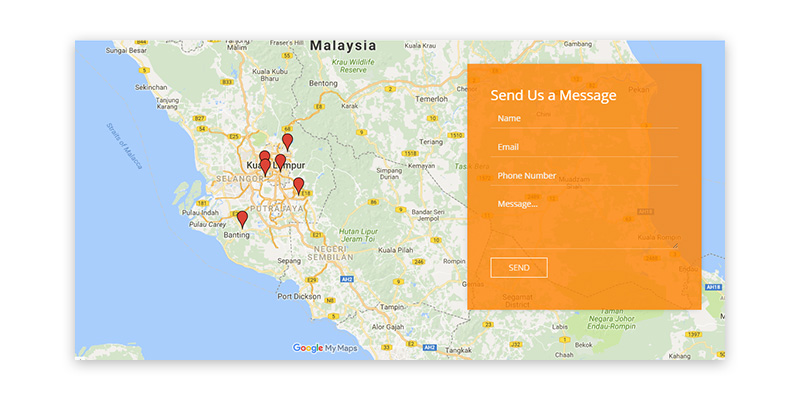Image resolution: width=800 pixels, height=400 pixels.
Task: Click the B33 road shield
Action: [227, 82]
